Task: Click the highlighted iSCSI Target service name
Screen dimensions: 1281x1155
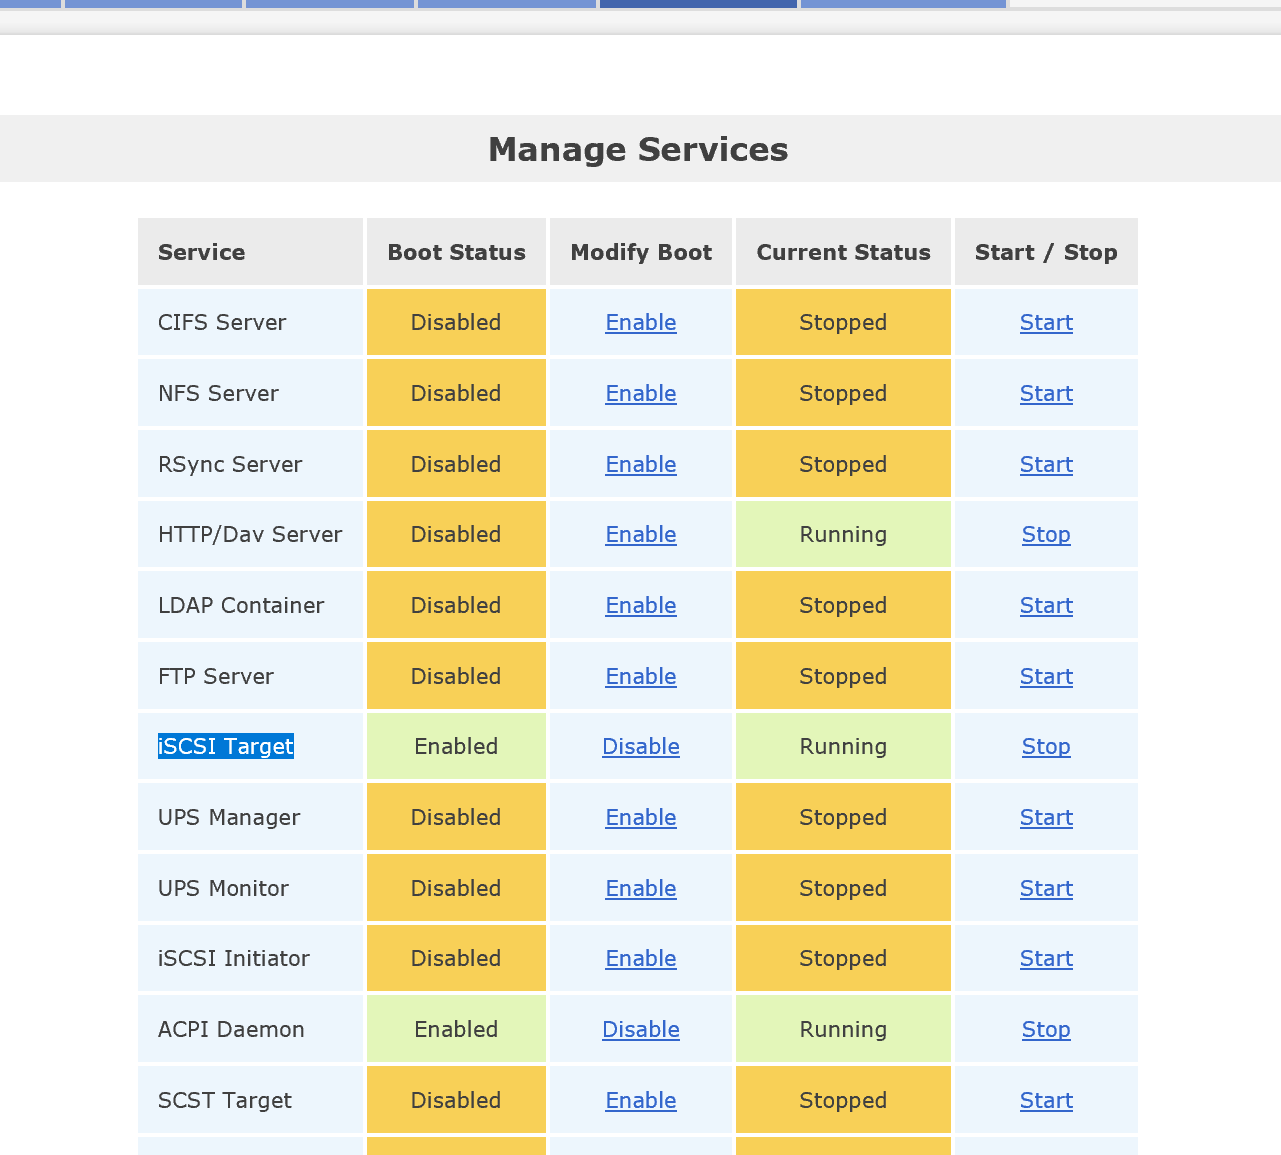Action: (x=226, y=747)
